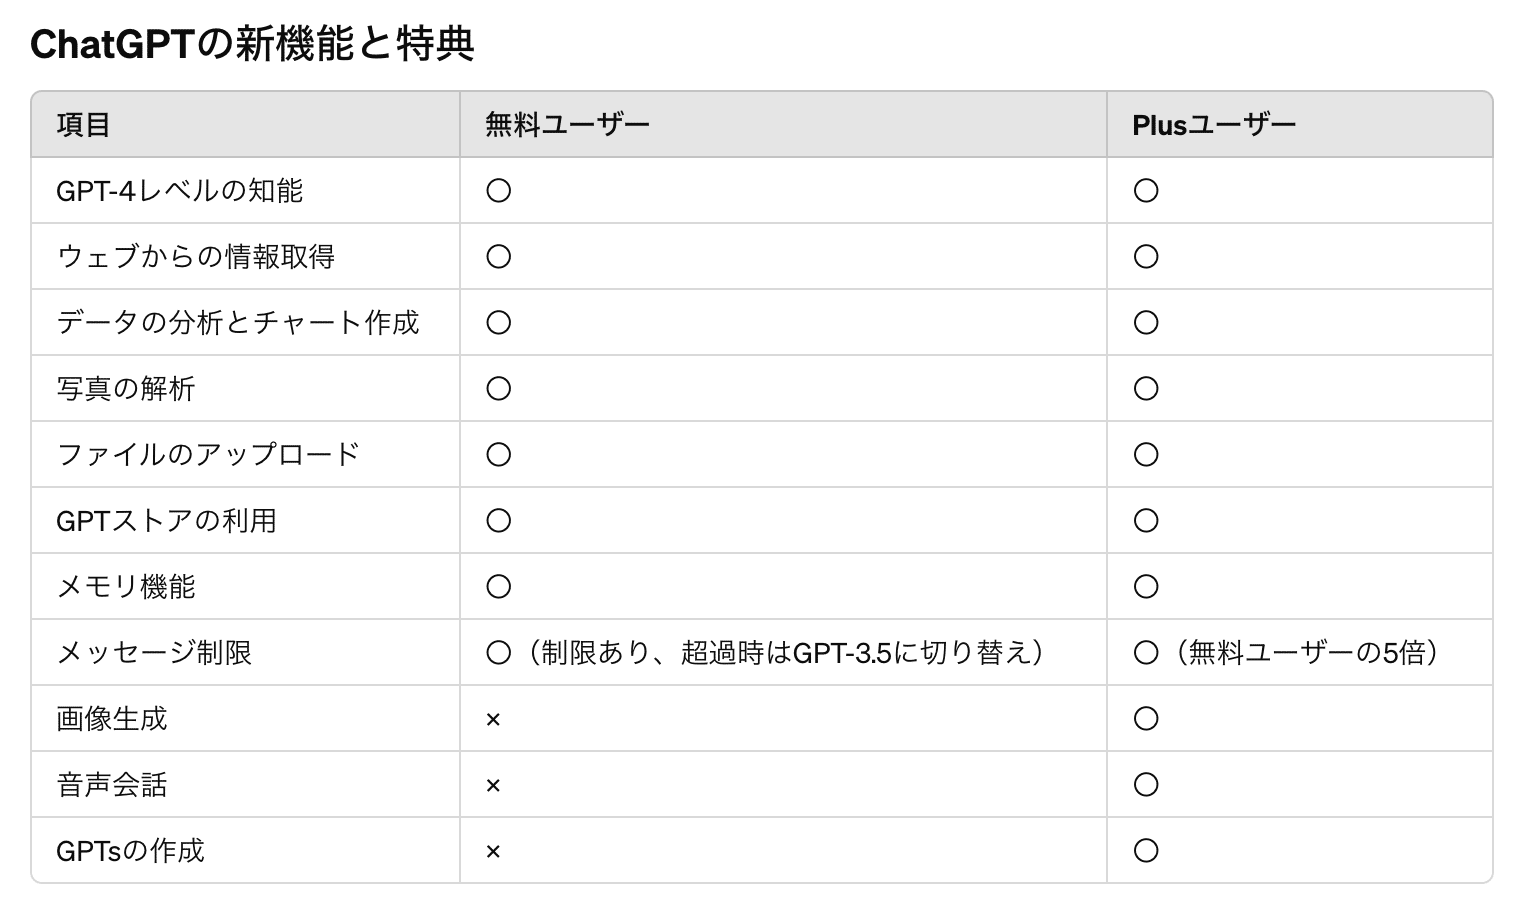Image resolution: width=1536 pixels, height=920 pixels.
Task: Click the free user circle for 写真の解析
Action: [x=498, y=389]
